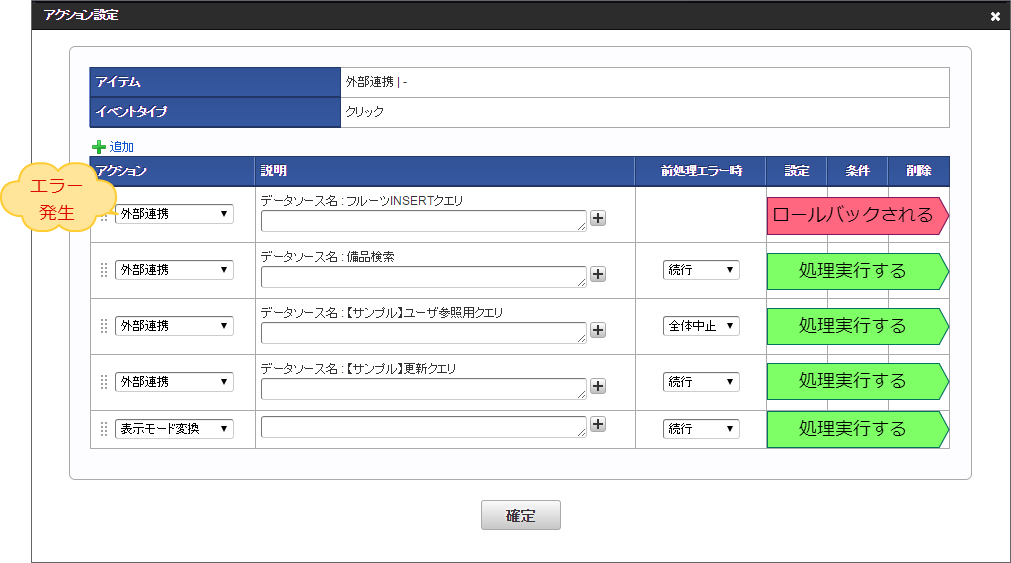
Task: Click text データソース名 : フルーツINSERTクエリ
Action: (x=362, y=201)
